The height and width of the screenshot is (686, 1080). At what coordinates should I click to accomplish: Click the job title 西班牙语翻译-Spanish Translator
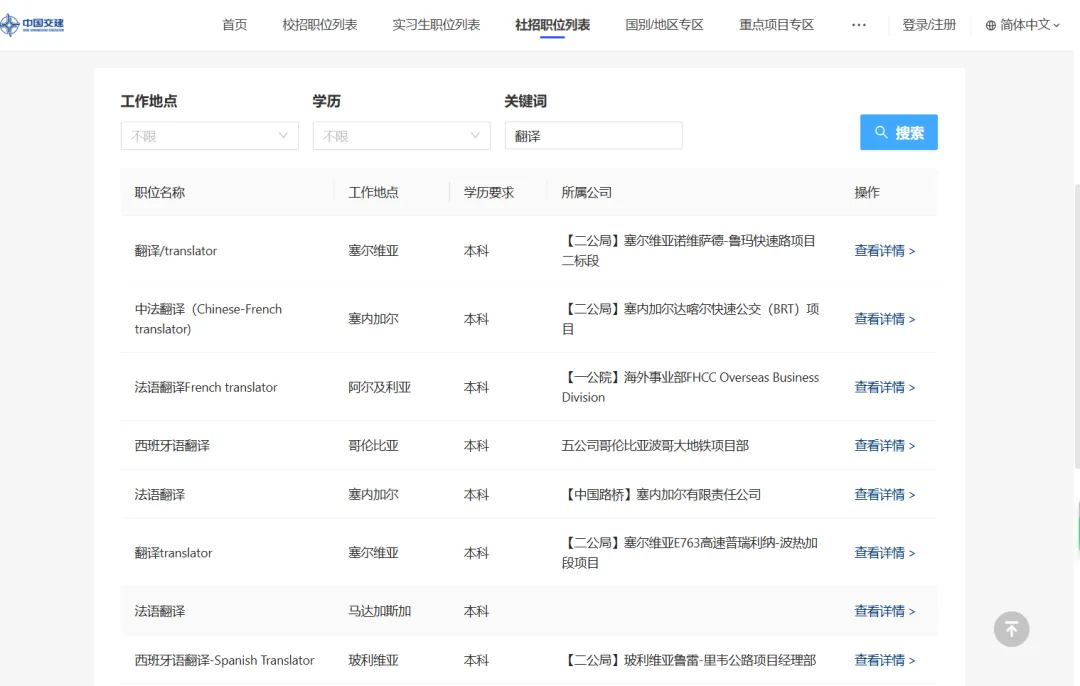click(225, 660)
